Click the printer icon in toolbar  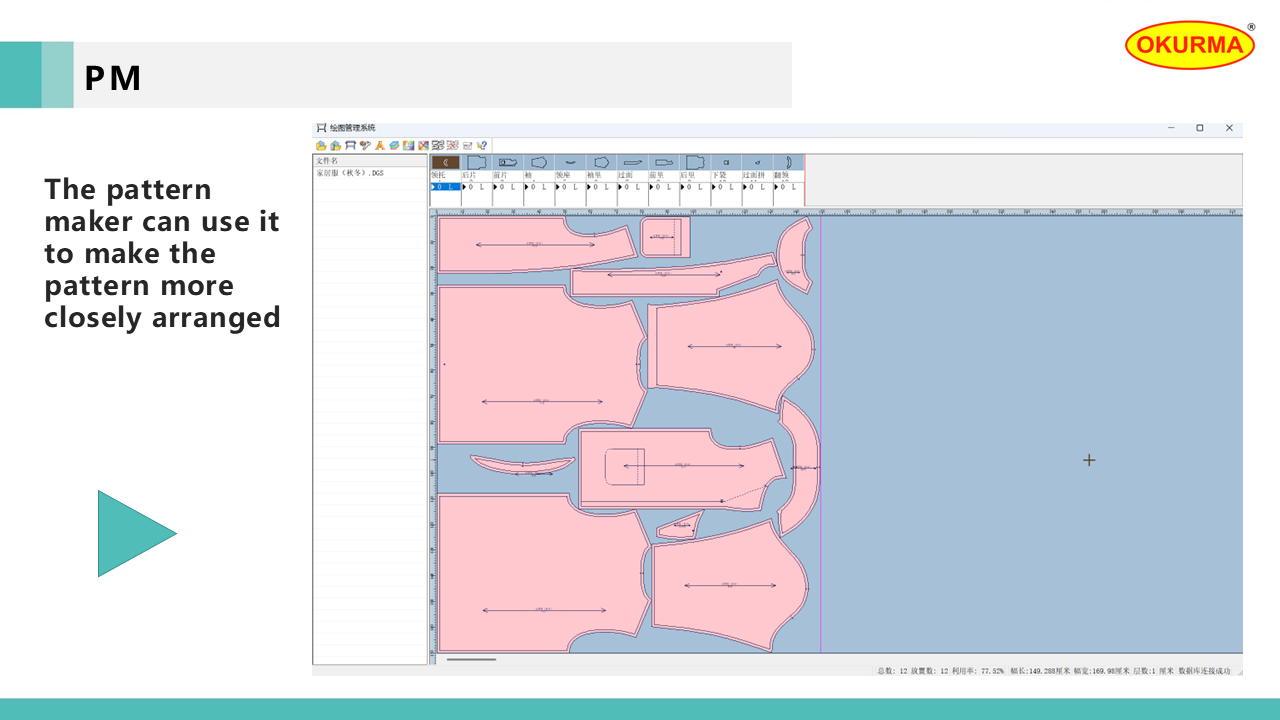(467, 145)
